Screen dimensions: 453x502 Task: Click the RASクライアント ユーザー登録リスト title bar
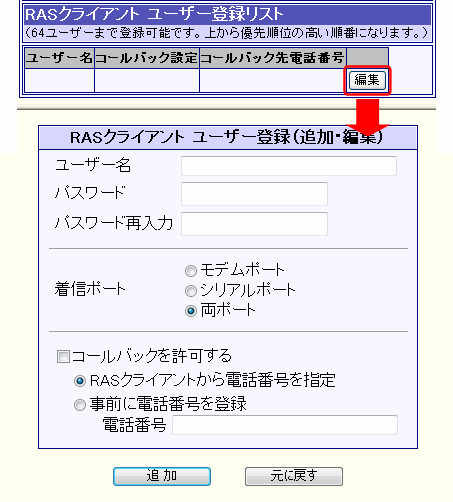pos(227,15)
